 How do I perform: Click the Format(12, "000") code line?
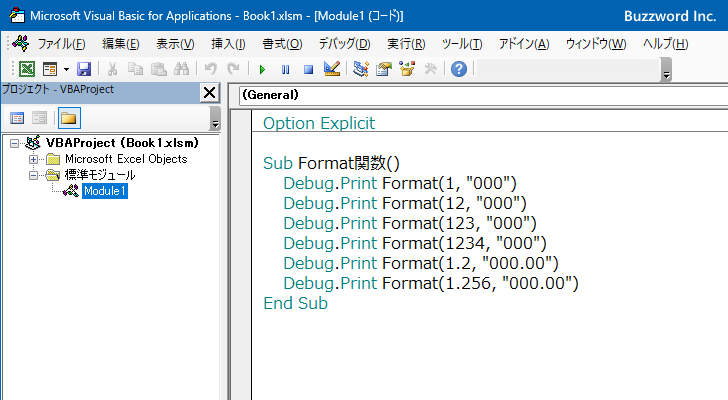(405, 203)
